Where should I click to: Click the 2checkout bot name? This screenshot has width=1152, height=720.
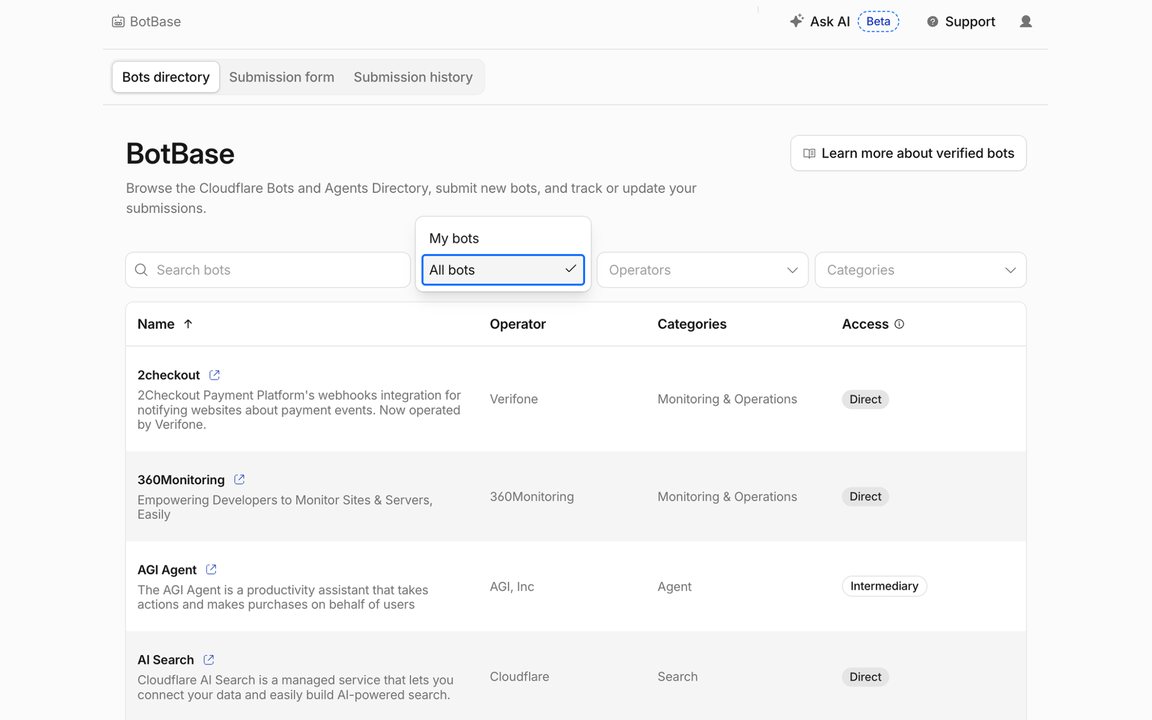click(168, 375)
